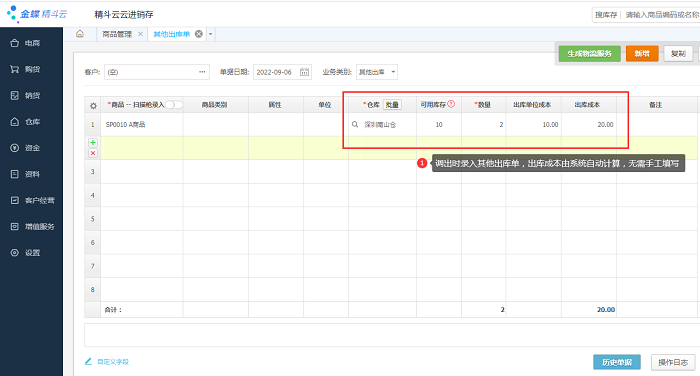
Task: Expand the tab list dropdown arrow
Action: pyautogui.click(x=210, y=34)
